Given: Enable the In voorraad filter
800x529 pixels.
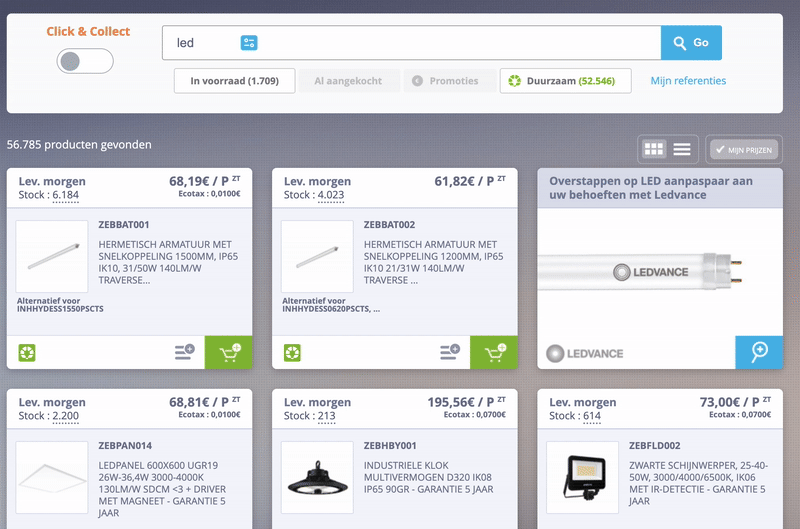Looking at the screenshot, I should 235,81.
